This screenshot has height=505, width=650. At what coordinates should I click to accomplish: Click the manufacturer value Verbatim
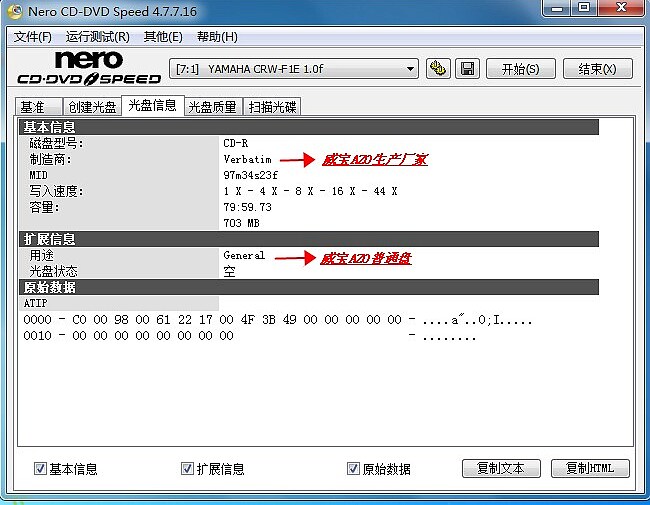(x=247, y=159)
